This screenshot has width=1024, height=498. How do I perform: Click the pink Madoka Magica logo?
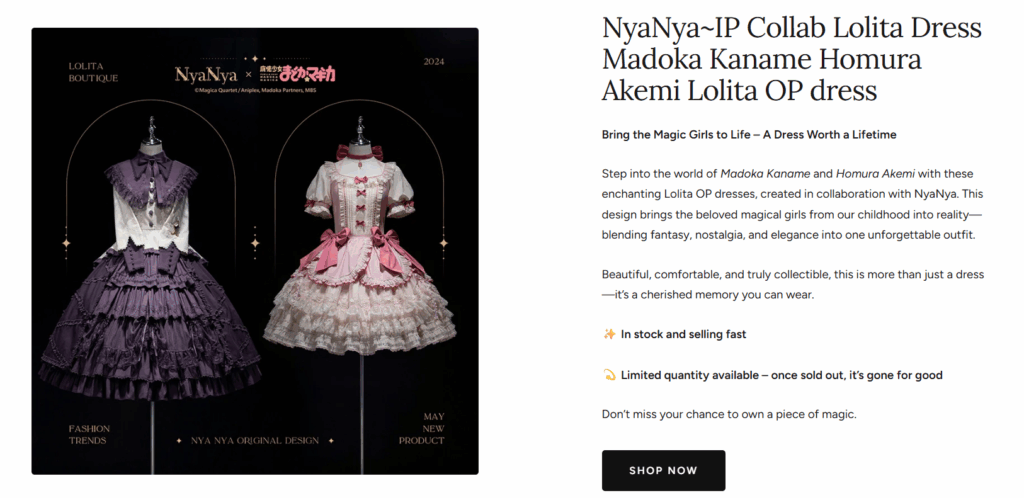tap(293, 74)
